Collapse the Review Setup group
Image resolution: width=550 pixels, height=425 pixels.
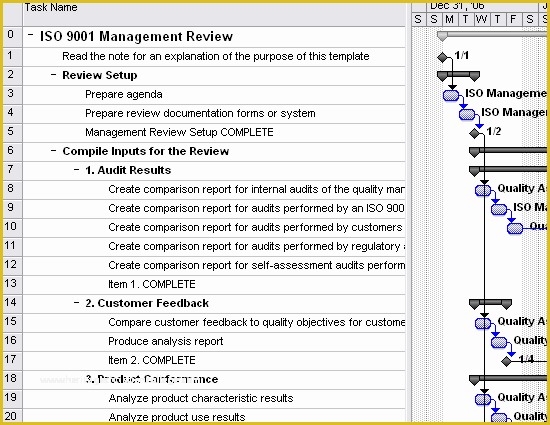[53, 74]
